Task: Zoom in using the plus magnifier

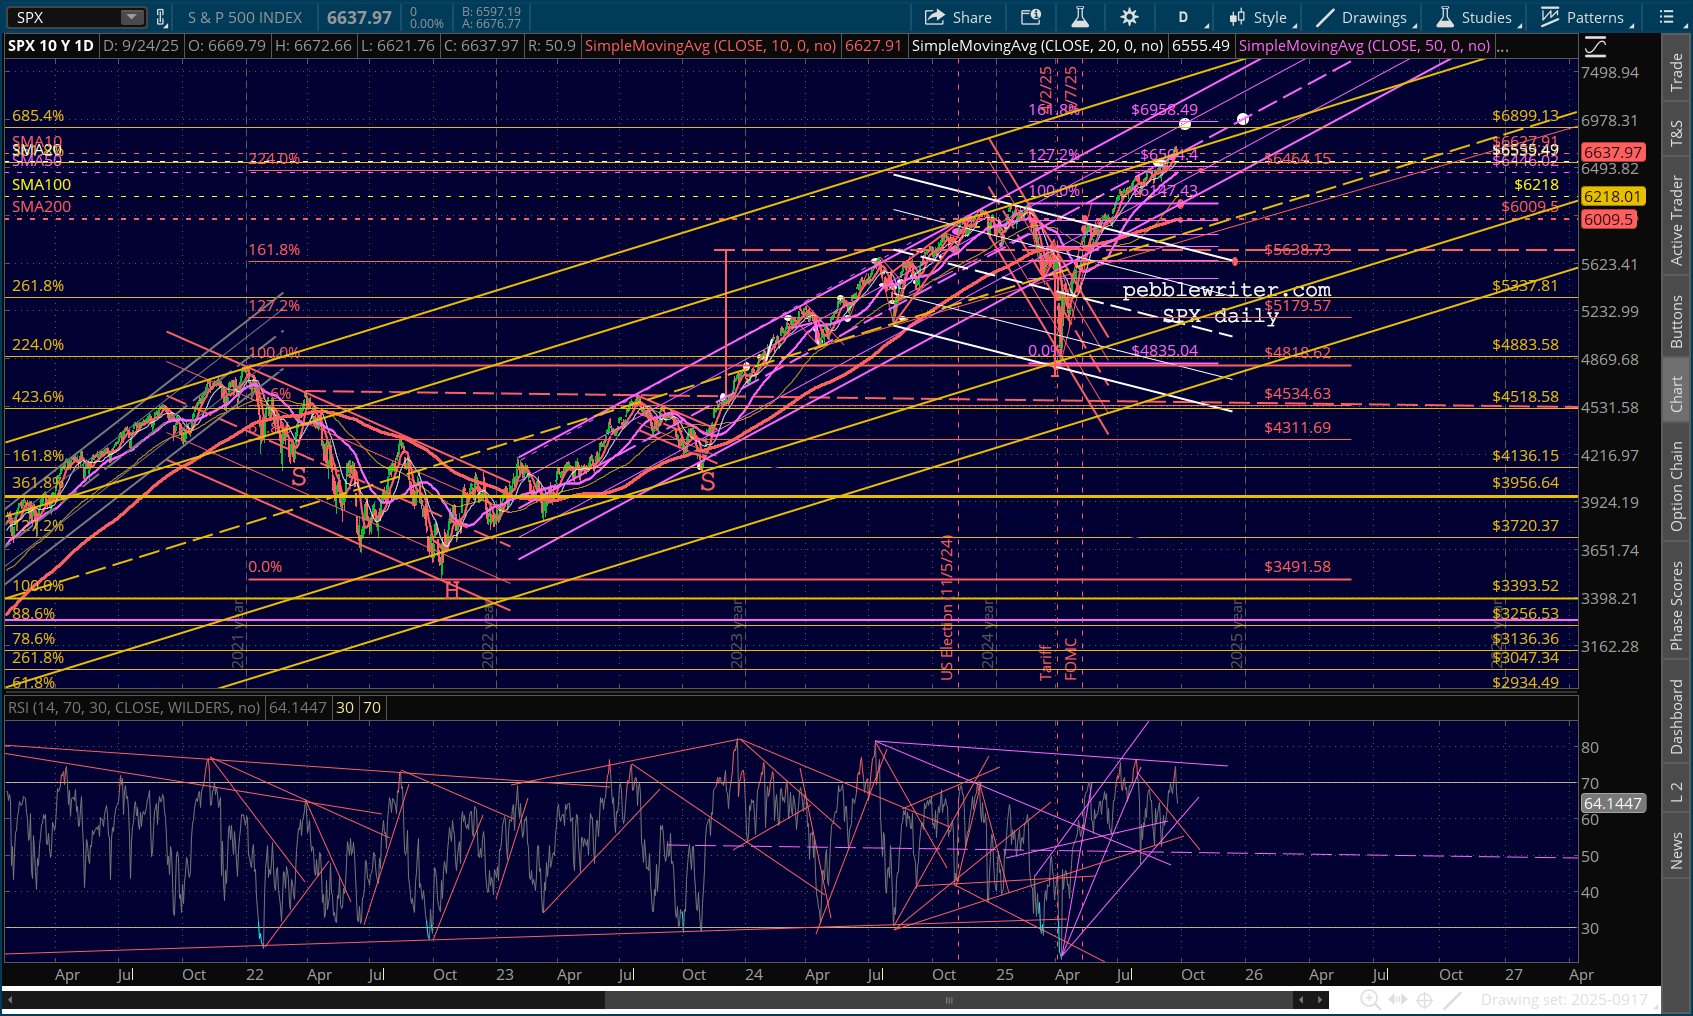Action: point(1370,999)
